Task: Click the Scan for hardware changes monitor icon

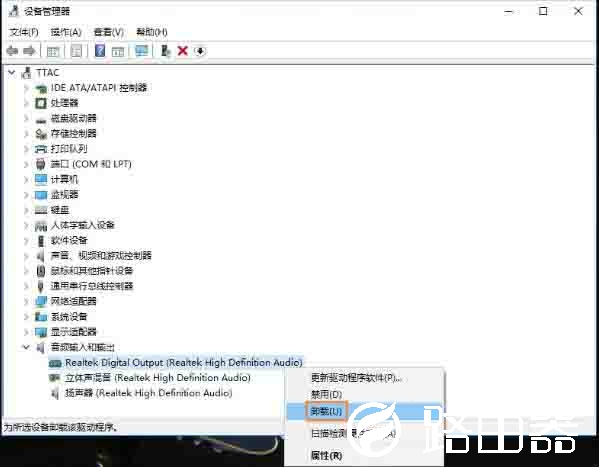Action: point(141,50)
